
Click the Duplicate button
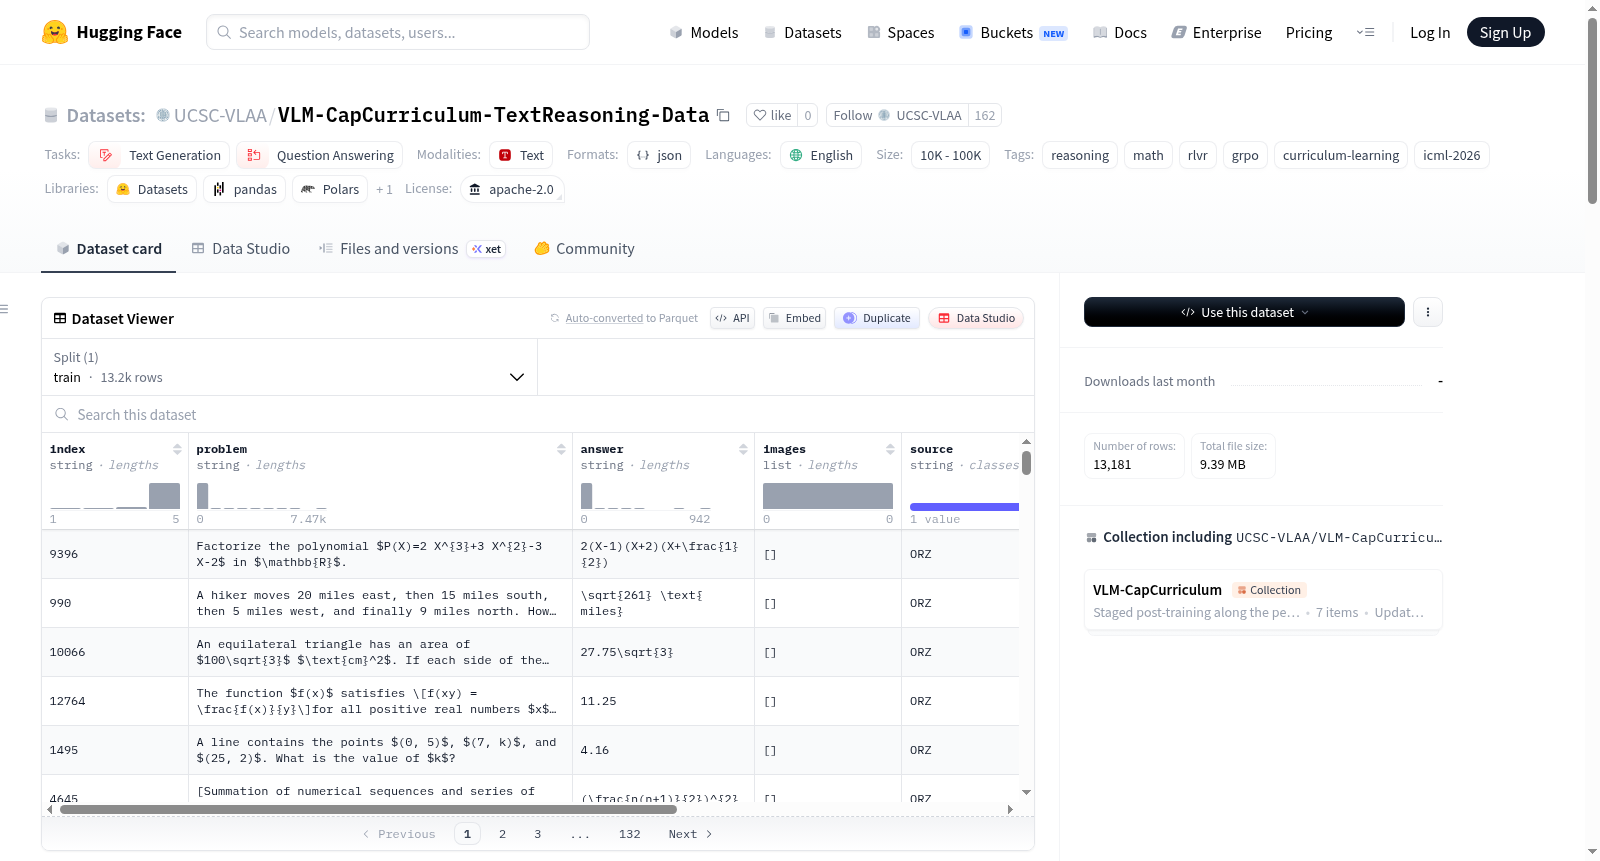[877, 319]
